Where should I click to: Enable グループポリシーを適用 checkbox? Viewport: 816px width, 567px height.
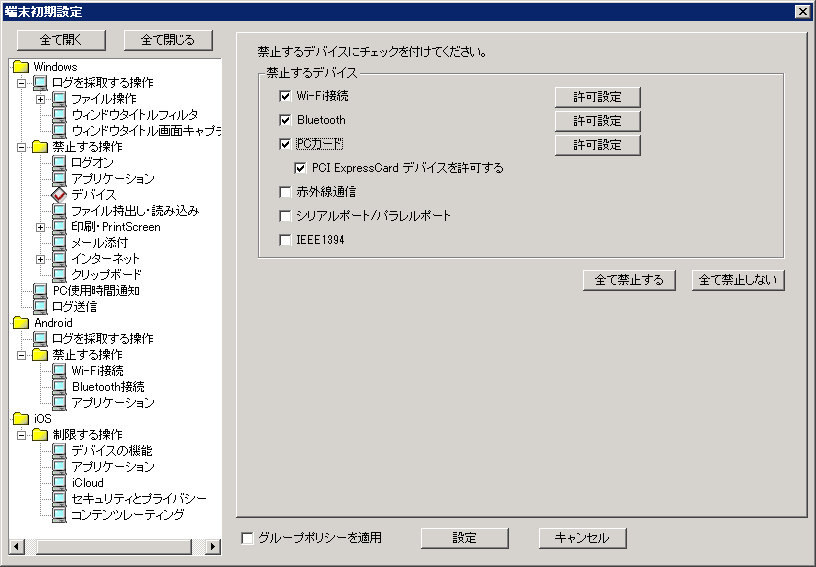pos(247,538)
